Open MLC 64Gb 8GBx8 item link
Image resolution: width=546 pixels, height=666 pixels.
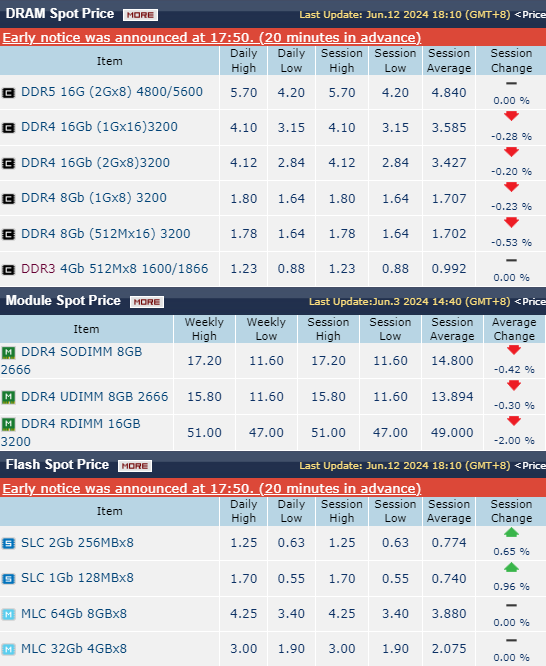[x=74, y=614]
